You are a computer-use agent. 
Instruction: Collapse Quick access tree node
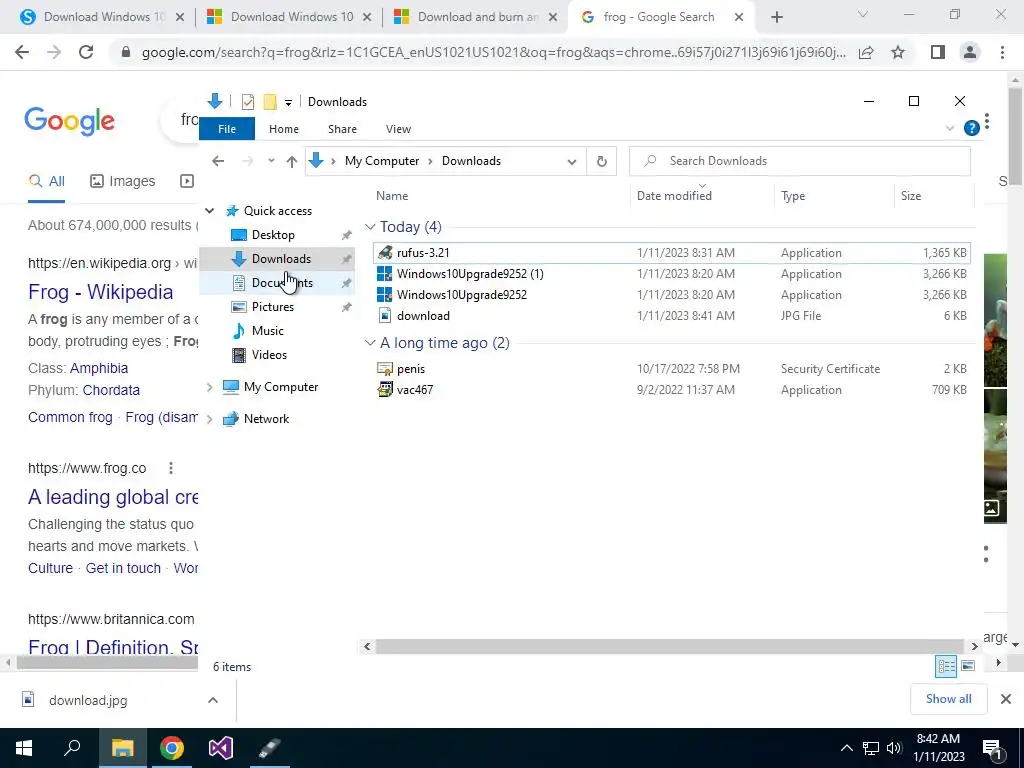point(210,211)
